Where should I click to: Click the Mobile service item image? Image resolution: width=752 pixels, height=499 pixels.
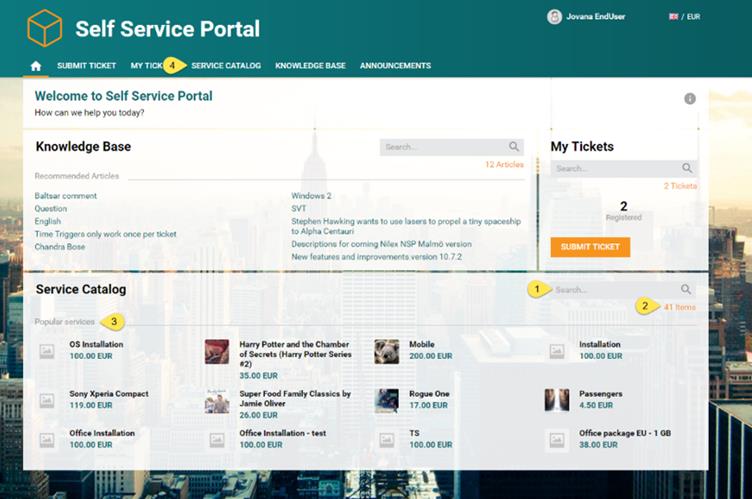click(387, 351)
